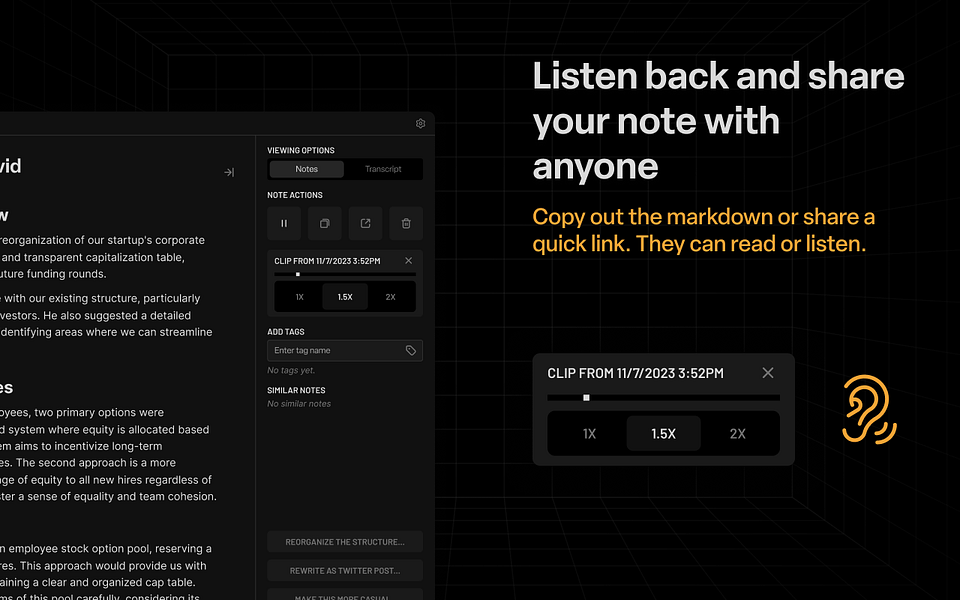Select 1.5X speed on large clip player
Screen dimensions: 960x600
pyautogui.click(x=662, y=434)
